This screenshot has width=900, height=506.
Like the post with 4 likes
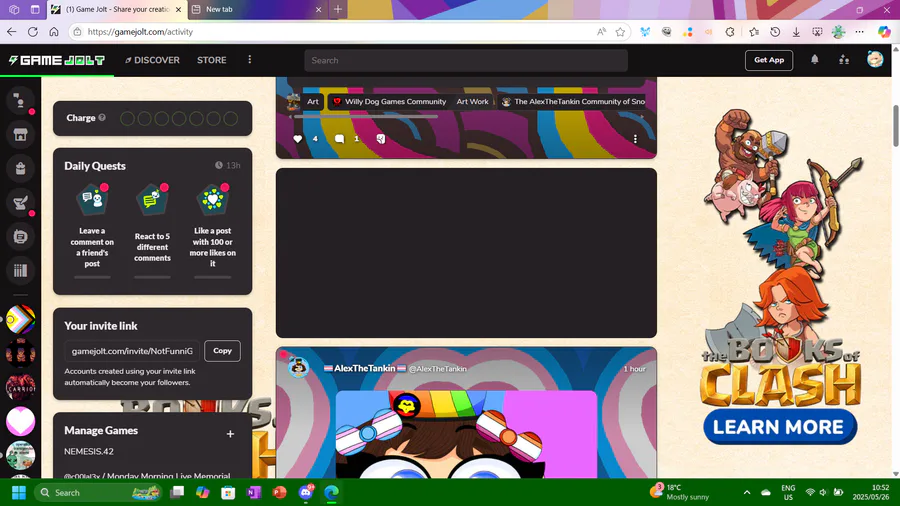pos(297,139)
